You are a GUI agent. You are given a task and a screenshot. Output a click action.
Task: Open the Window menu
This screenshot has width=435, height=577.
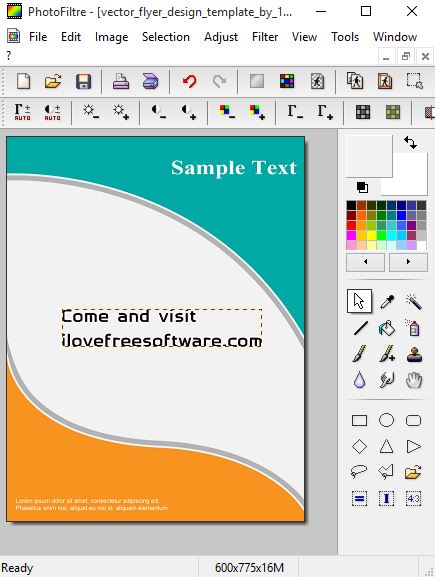point(395,37)
